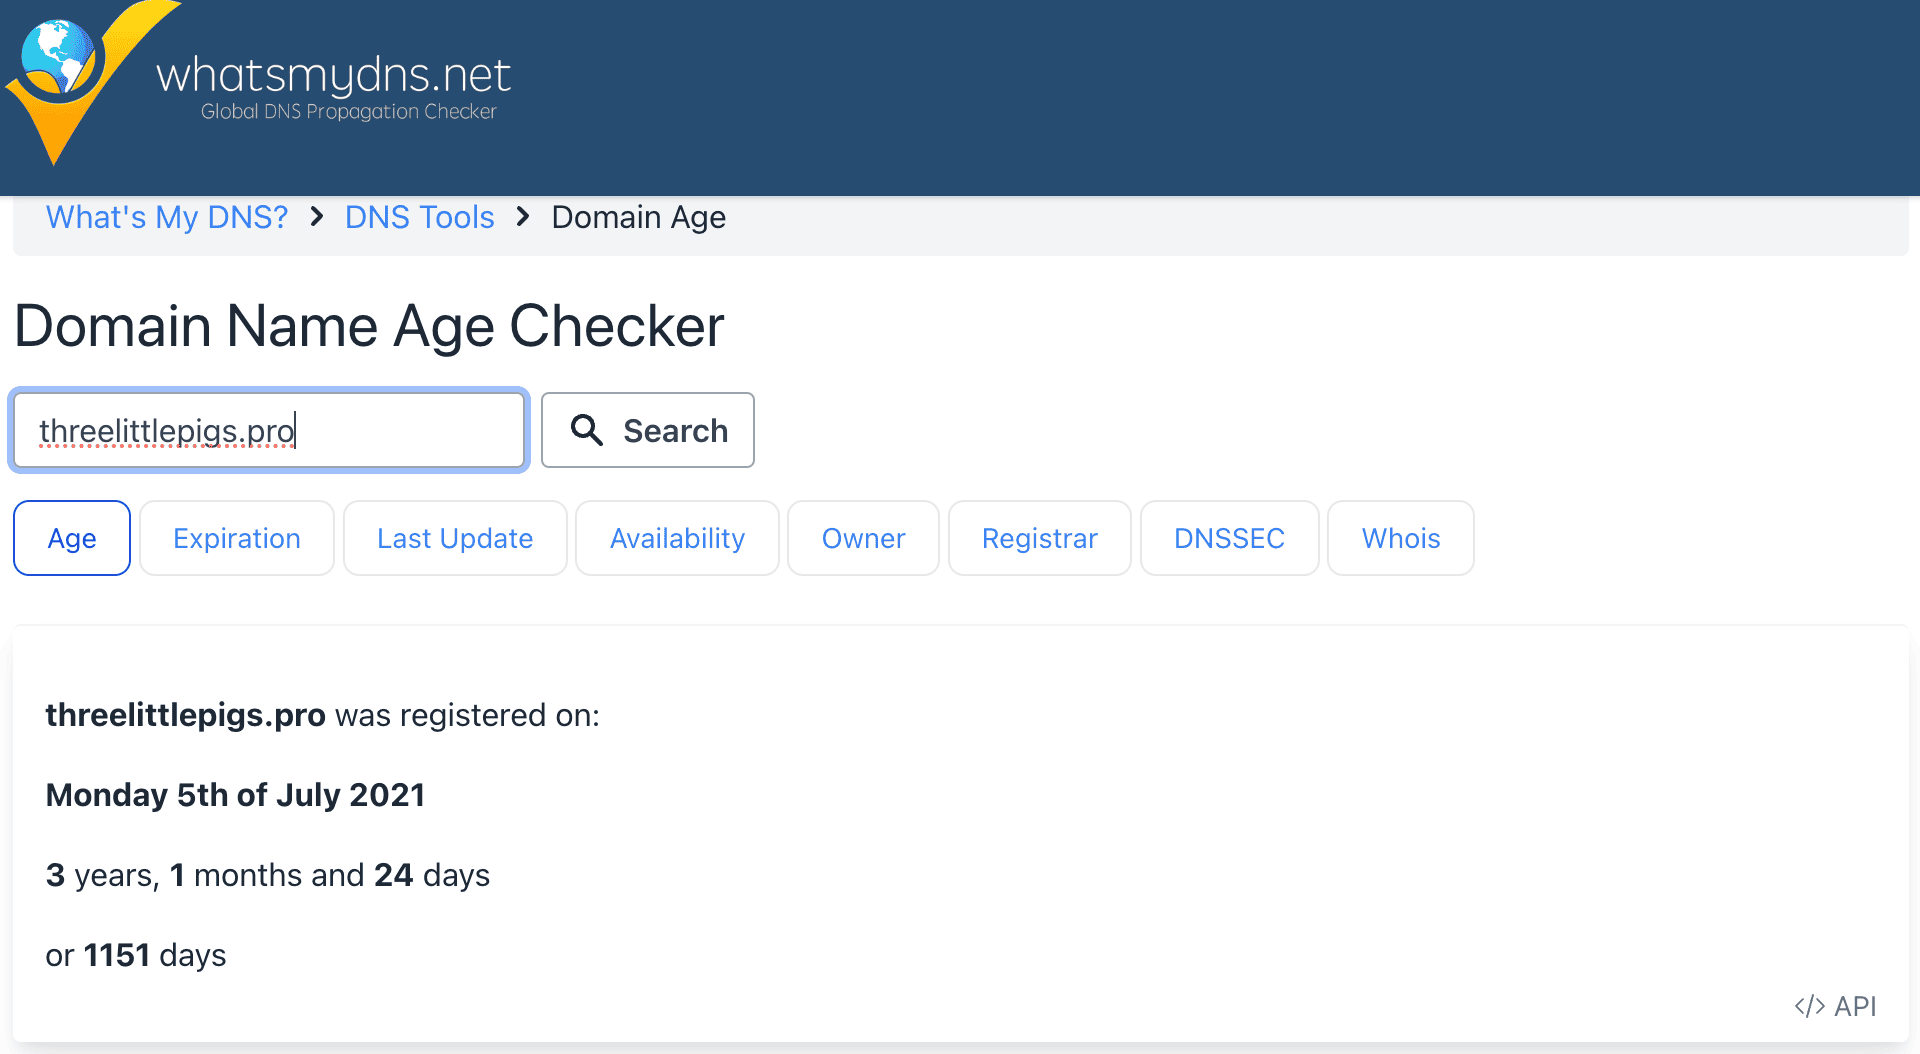Click the second breadcrumb chevron separator
The width and height of the screenshot is (1920, 1054).
click(x=523, y=217)
